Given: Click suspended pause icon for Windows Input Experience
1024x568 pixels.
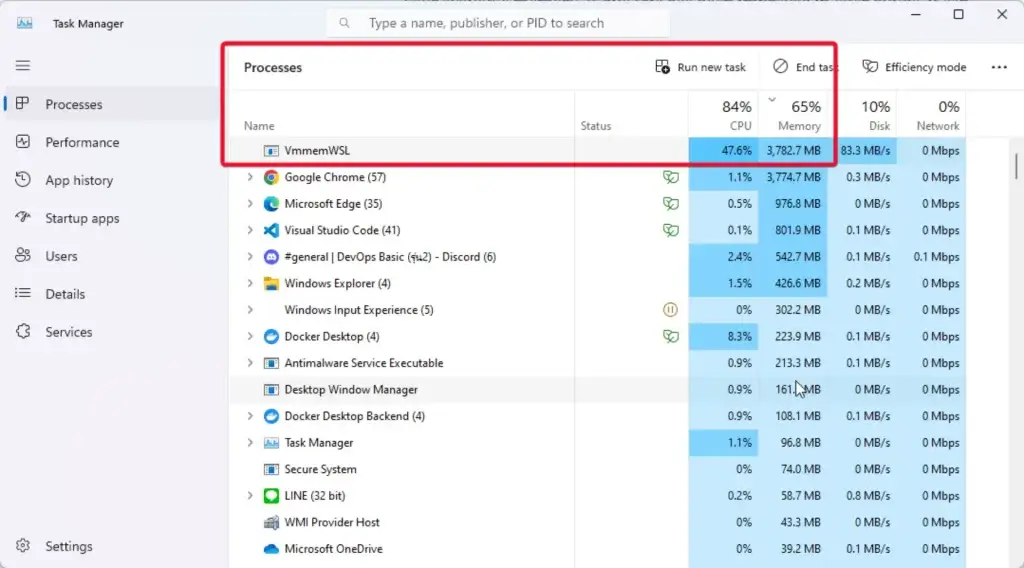Looking at the screenshot, I should (x=670, y=309).
